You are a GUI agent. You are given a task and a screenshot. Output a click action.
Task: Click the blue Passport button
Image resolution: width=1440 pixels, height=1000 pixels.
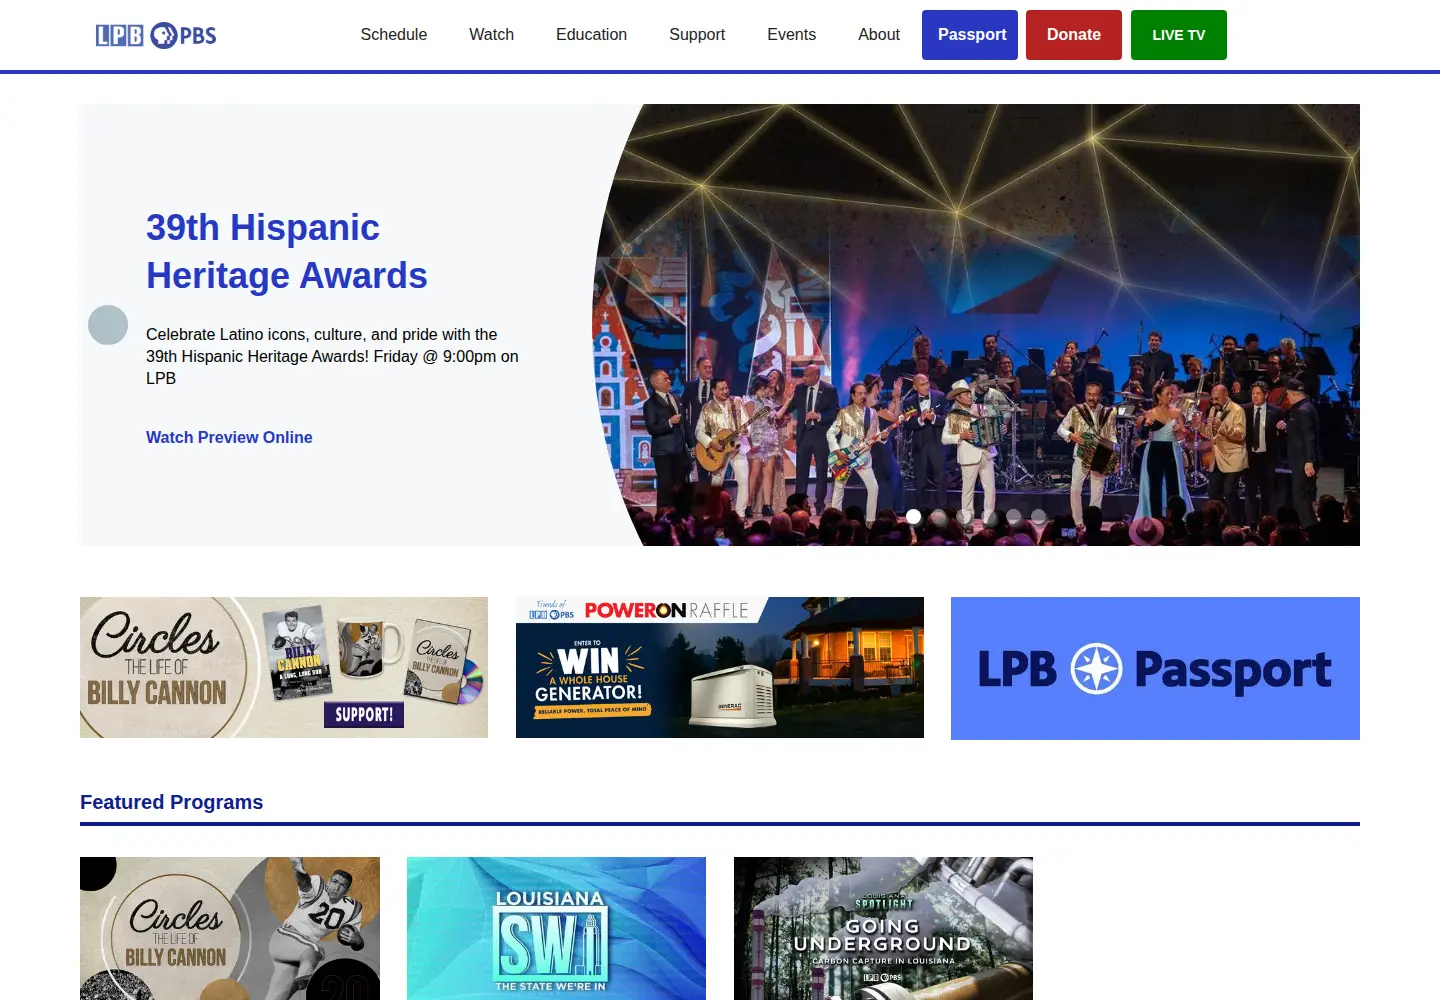point(970,35)
